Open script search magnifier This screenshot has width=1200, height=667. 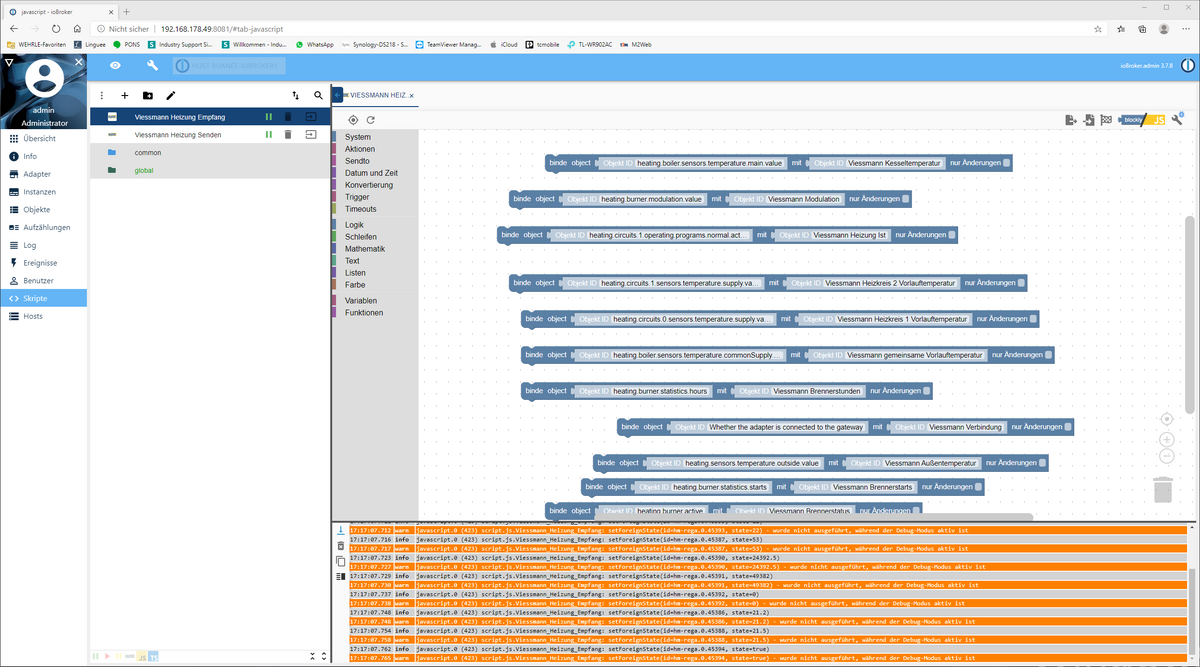[318, 95]
